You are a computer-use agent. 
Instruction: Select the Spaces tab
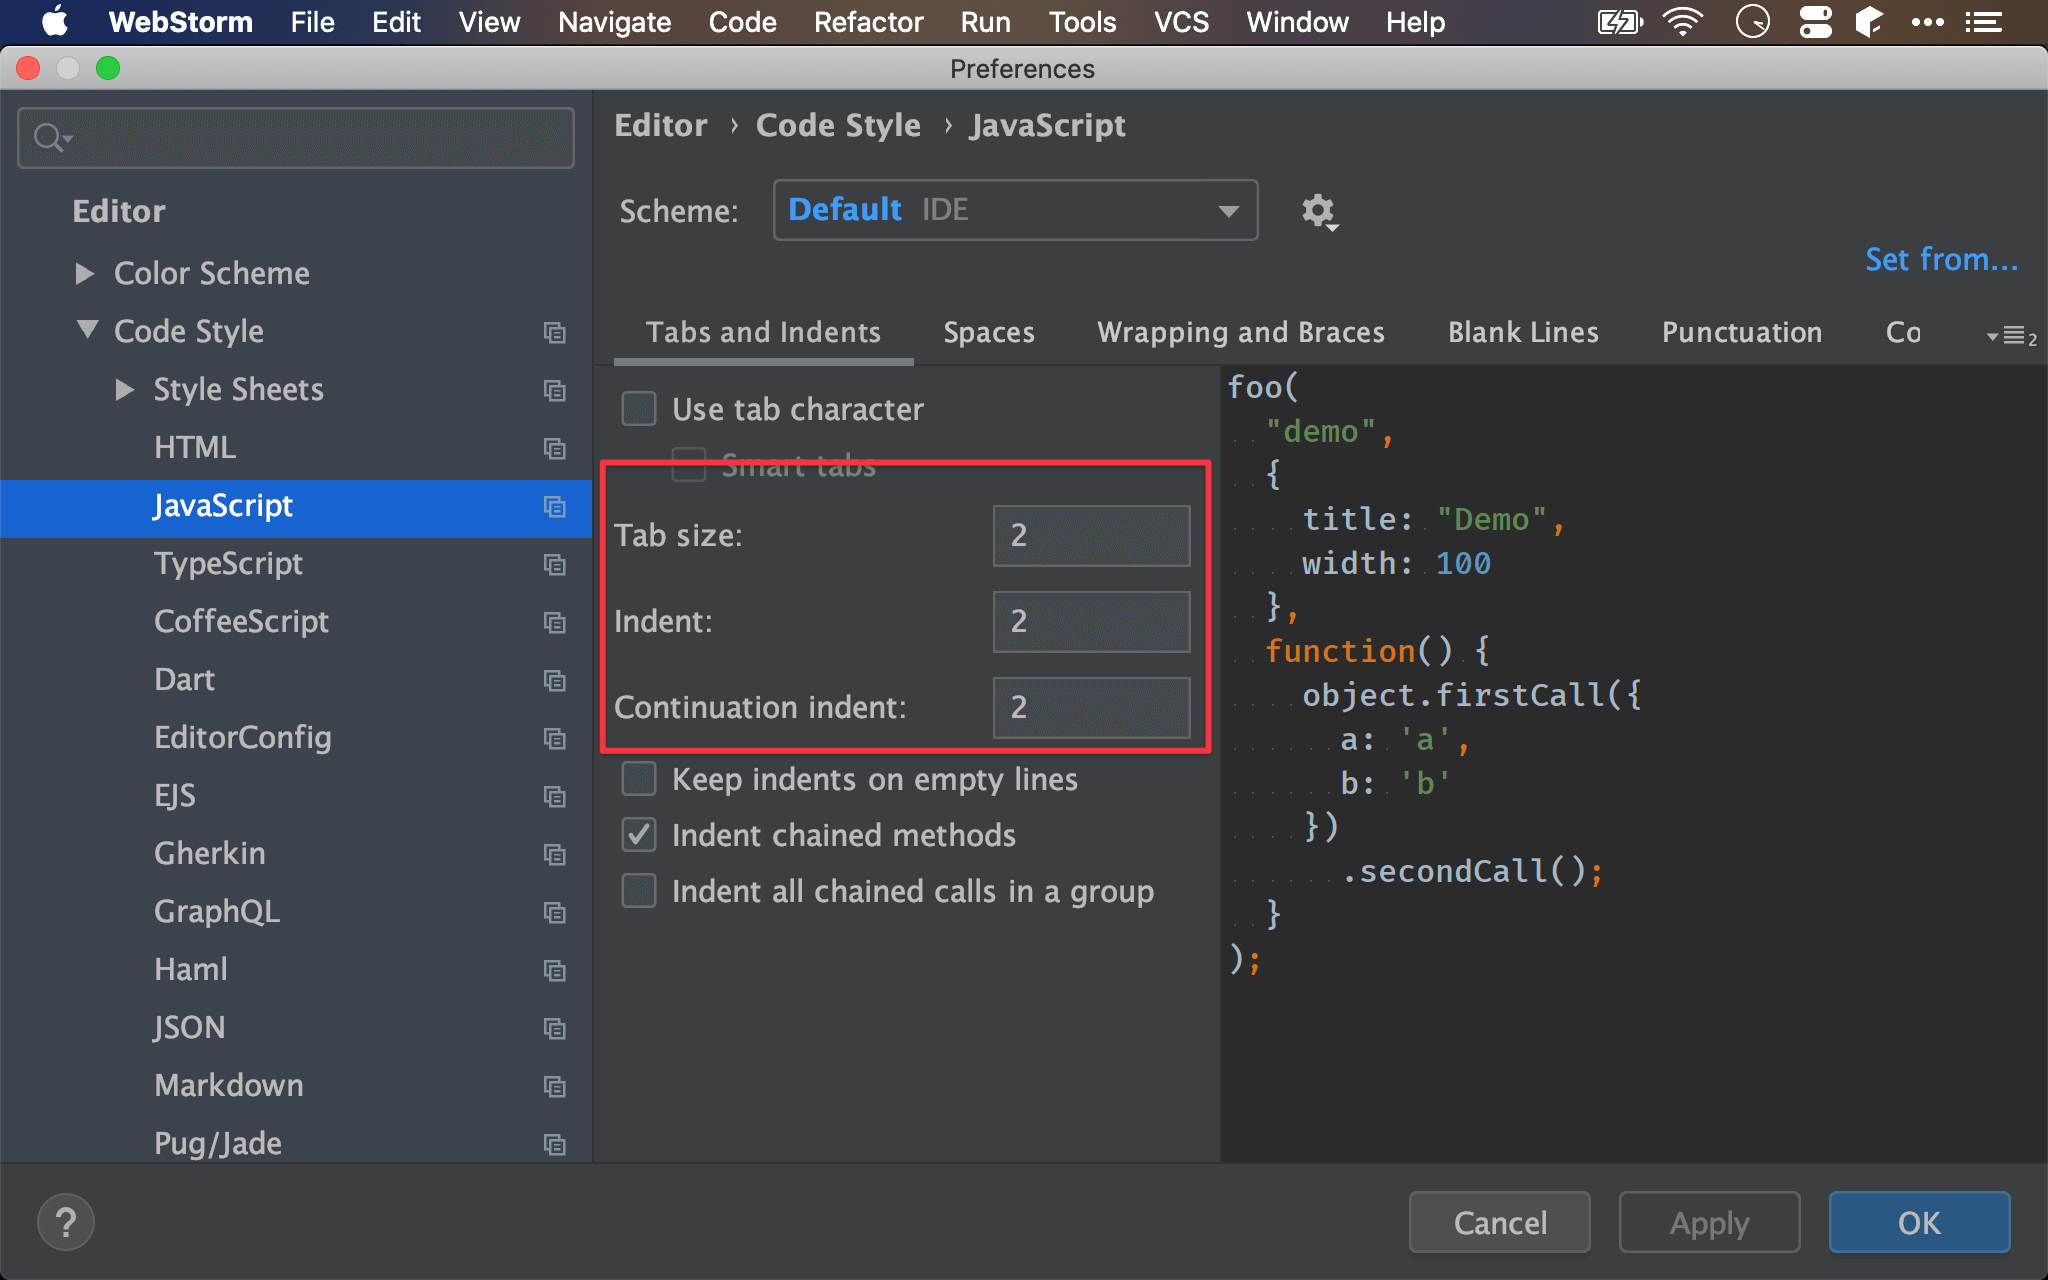point(988,332)
